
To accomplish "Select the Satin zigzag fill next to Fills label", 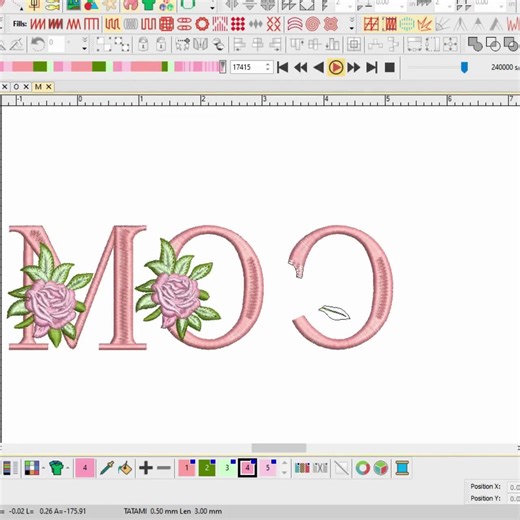I will (x=38, y=24).
